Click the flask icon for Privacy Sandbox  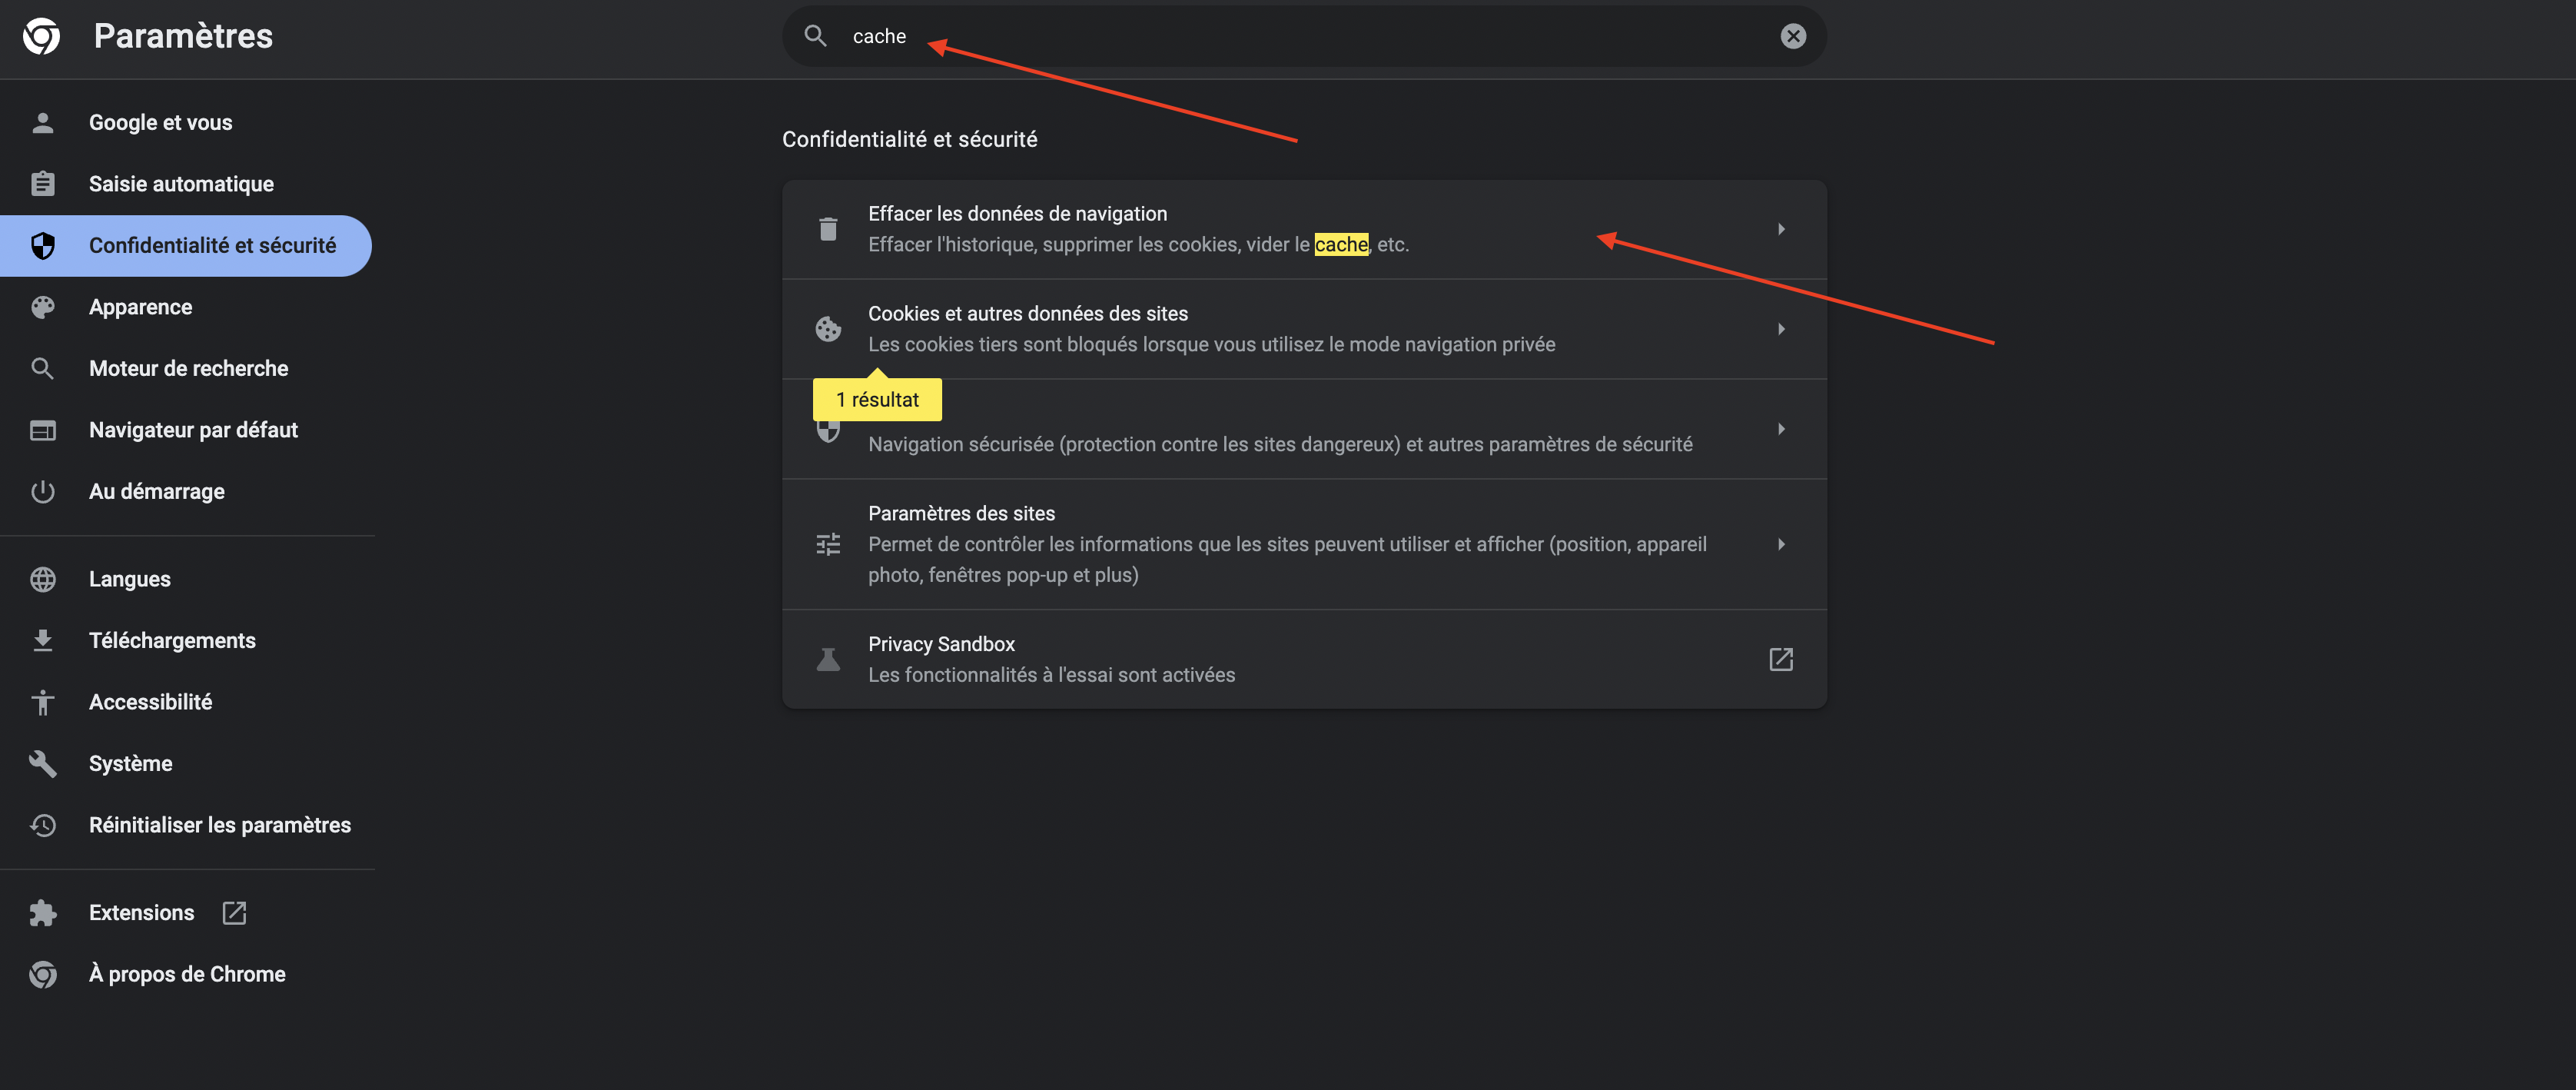coord(828,660)
